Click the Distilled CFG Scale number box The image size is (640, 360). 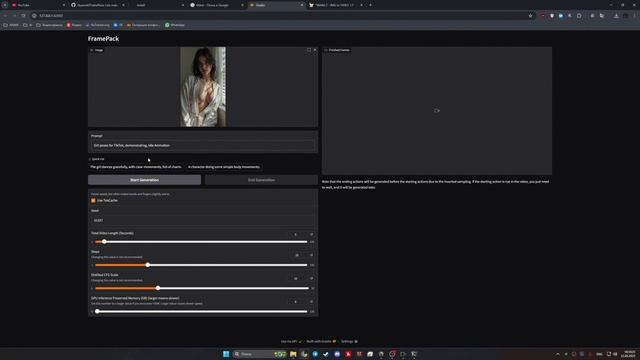pos(298,278)
